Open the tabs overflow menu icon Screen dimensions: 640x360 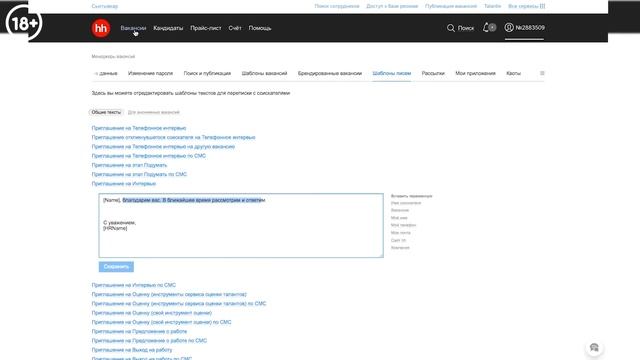tap(542, 73)
